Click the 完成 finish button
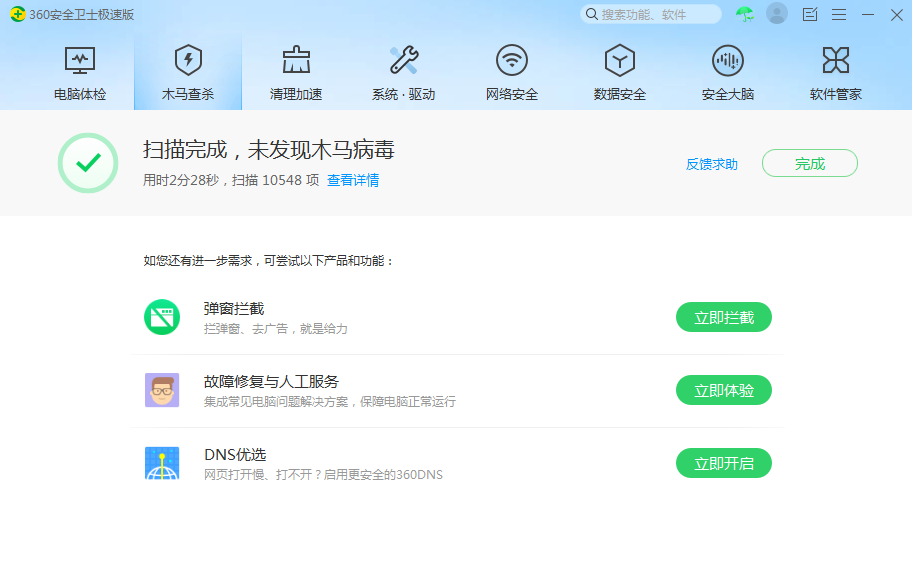This screenshot has width=912, height=574. (810, 163)
